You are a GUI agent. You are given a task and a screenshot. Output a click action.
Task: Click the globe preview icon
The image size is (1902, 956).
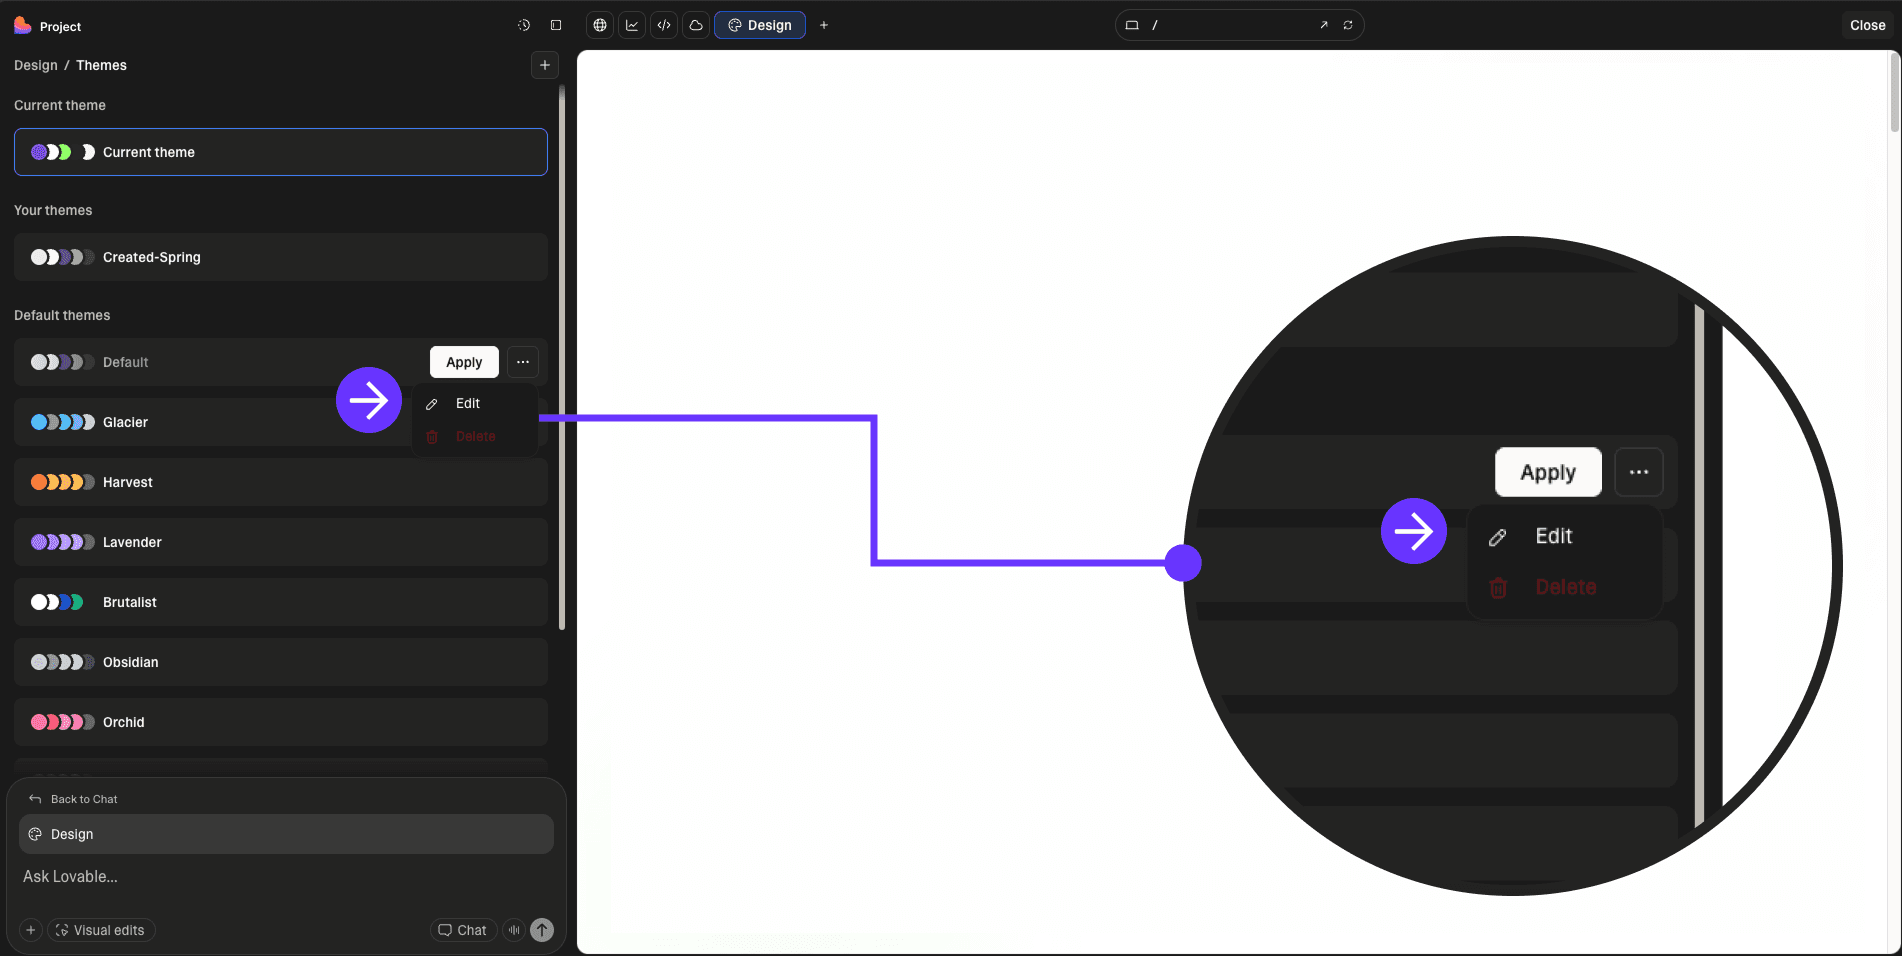[x=600, y=25]
